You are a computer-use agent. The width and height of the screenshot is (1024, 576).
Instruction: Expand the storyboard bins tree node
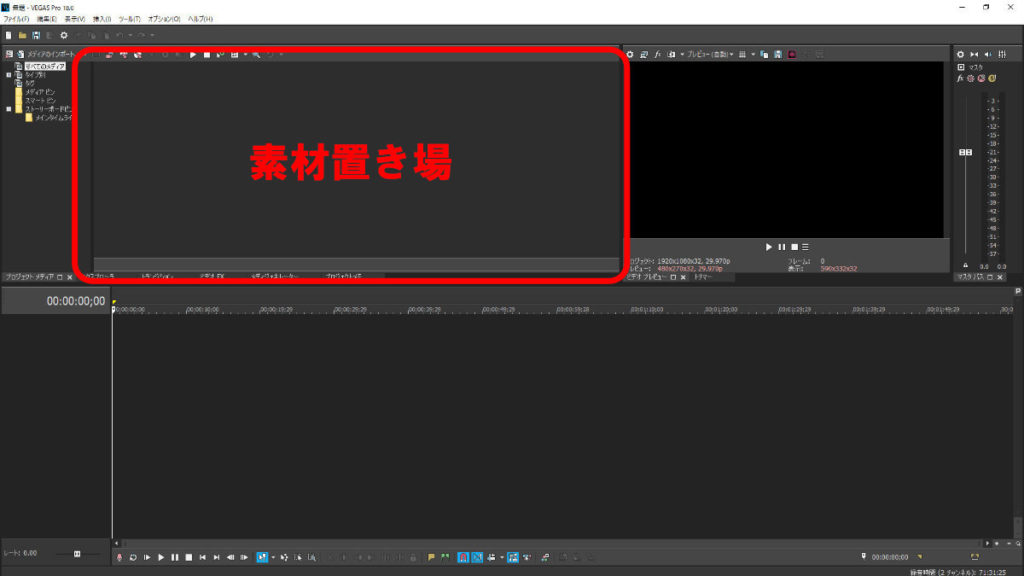coord(8,108)
